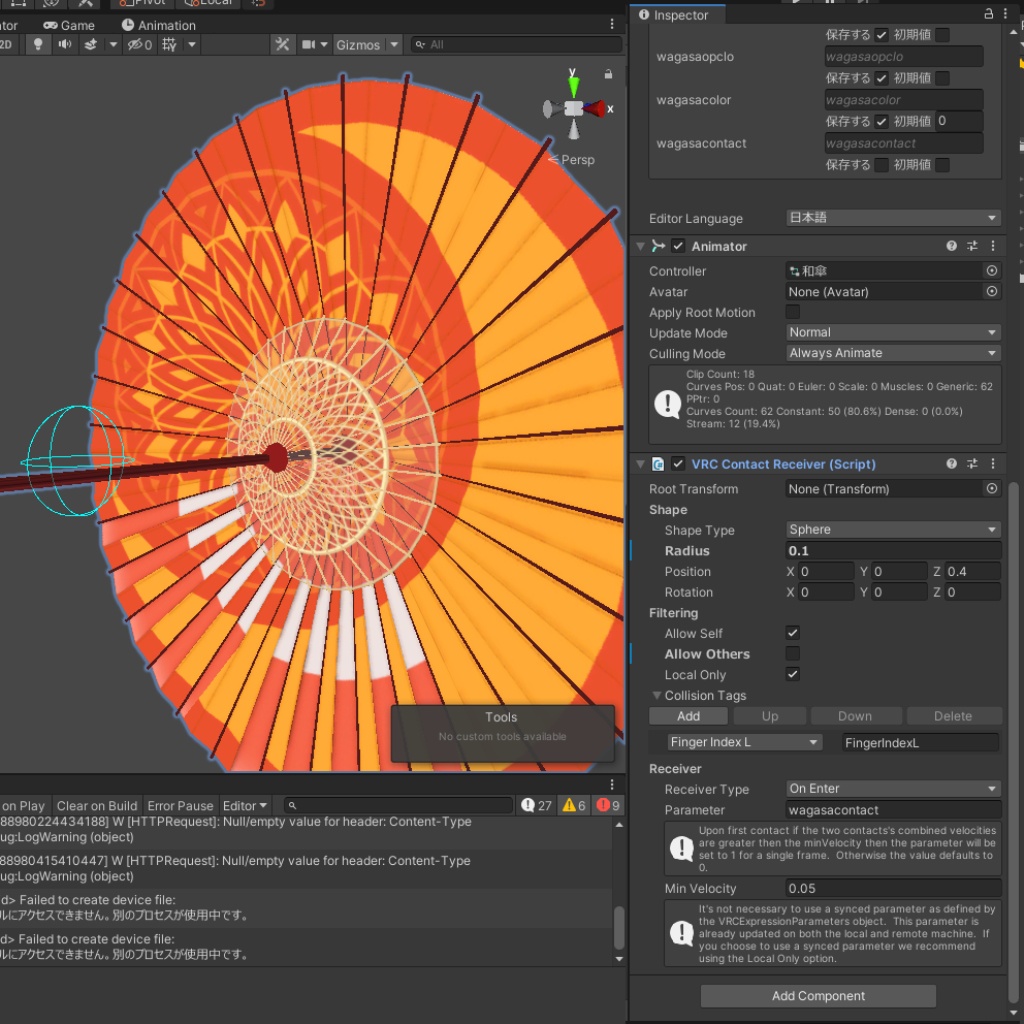Toggle scene lighting bulb icon
The image size is (1024, 1024).
pyautogui.click(x=38, y=45)
